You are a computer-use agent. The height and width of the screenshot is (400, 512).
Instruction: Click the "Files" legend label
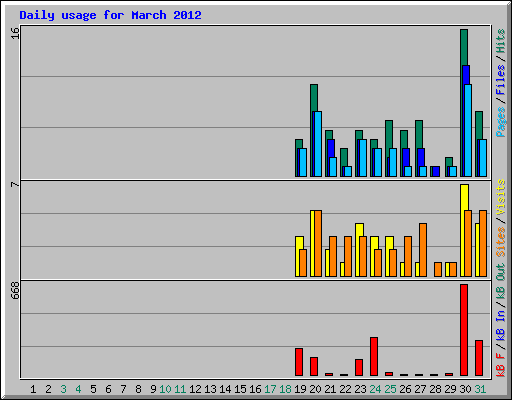click(501, 80)
